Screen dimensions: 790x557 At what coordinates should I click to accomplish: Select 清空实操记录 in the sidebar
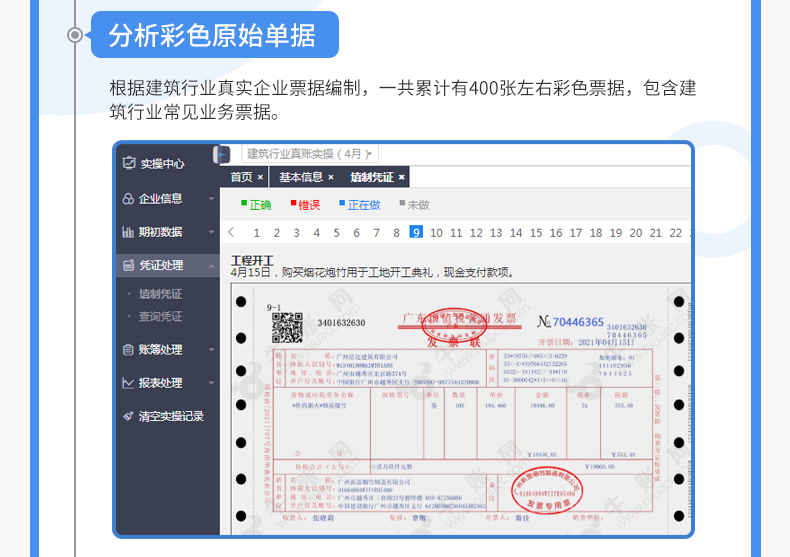tap(171, 416)
